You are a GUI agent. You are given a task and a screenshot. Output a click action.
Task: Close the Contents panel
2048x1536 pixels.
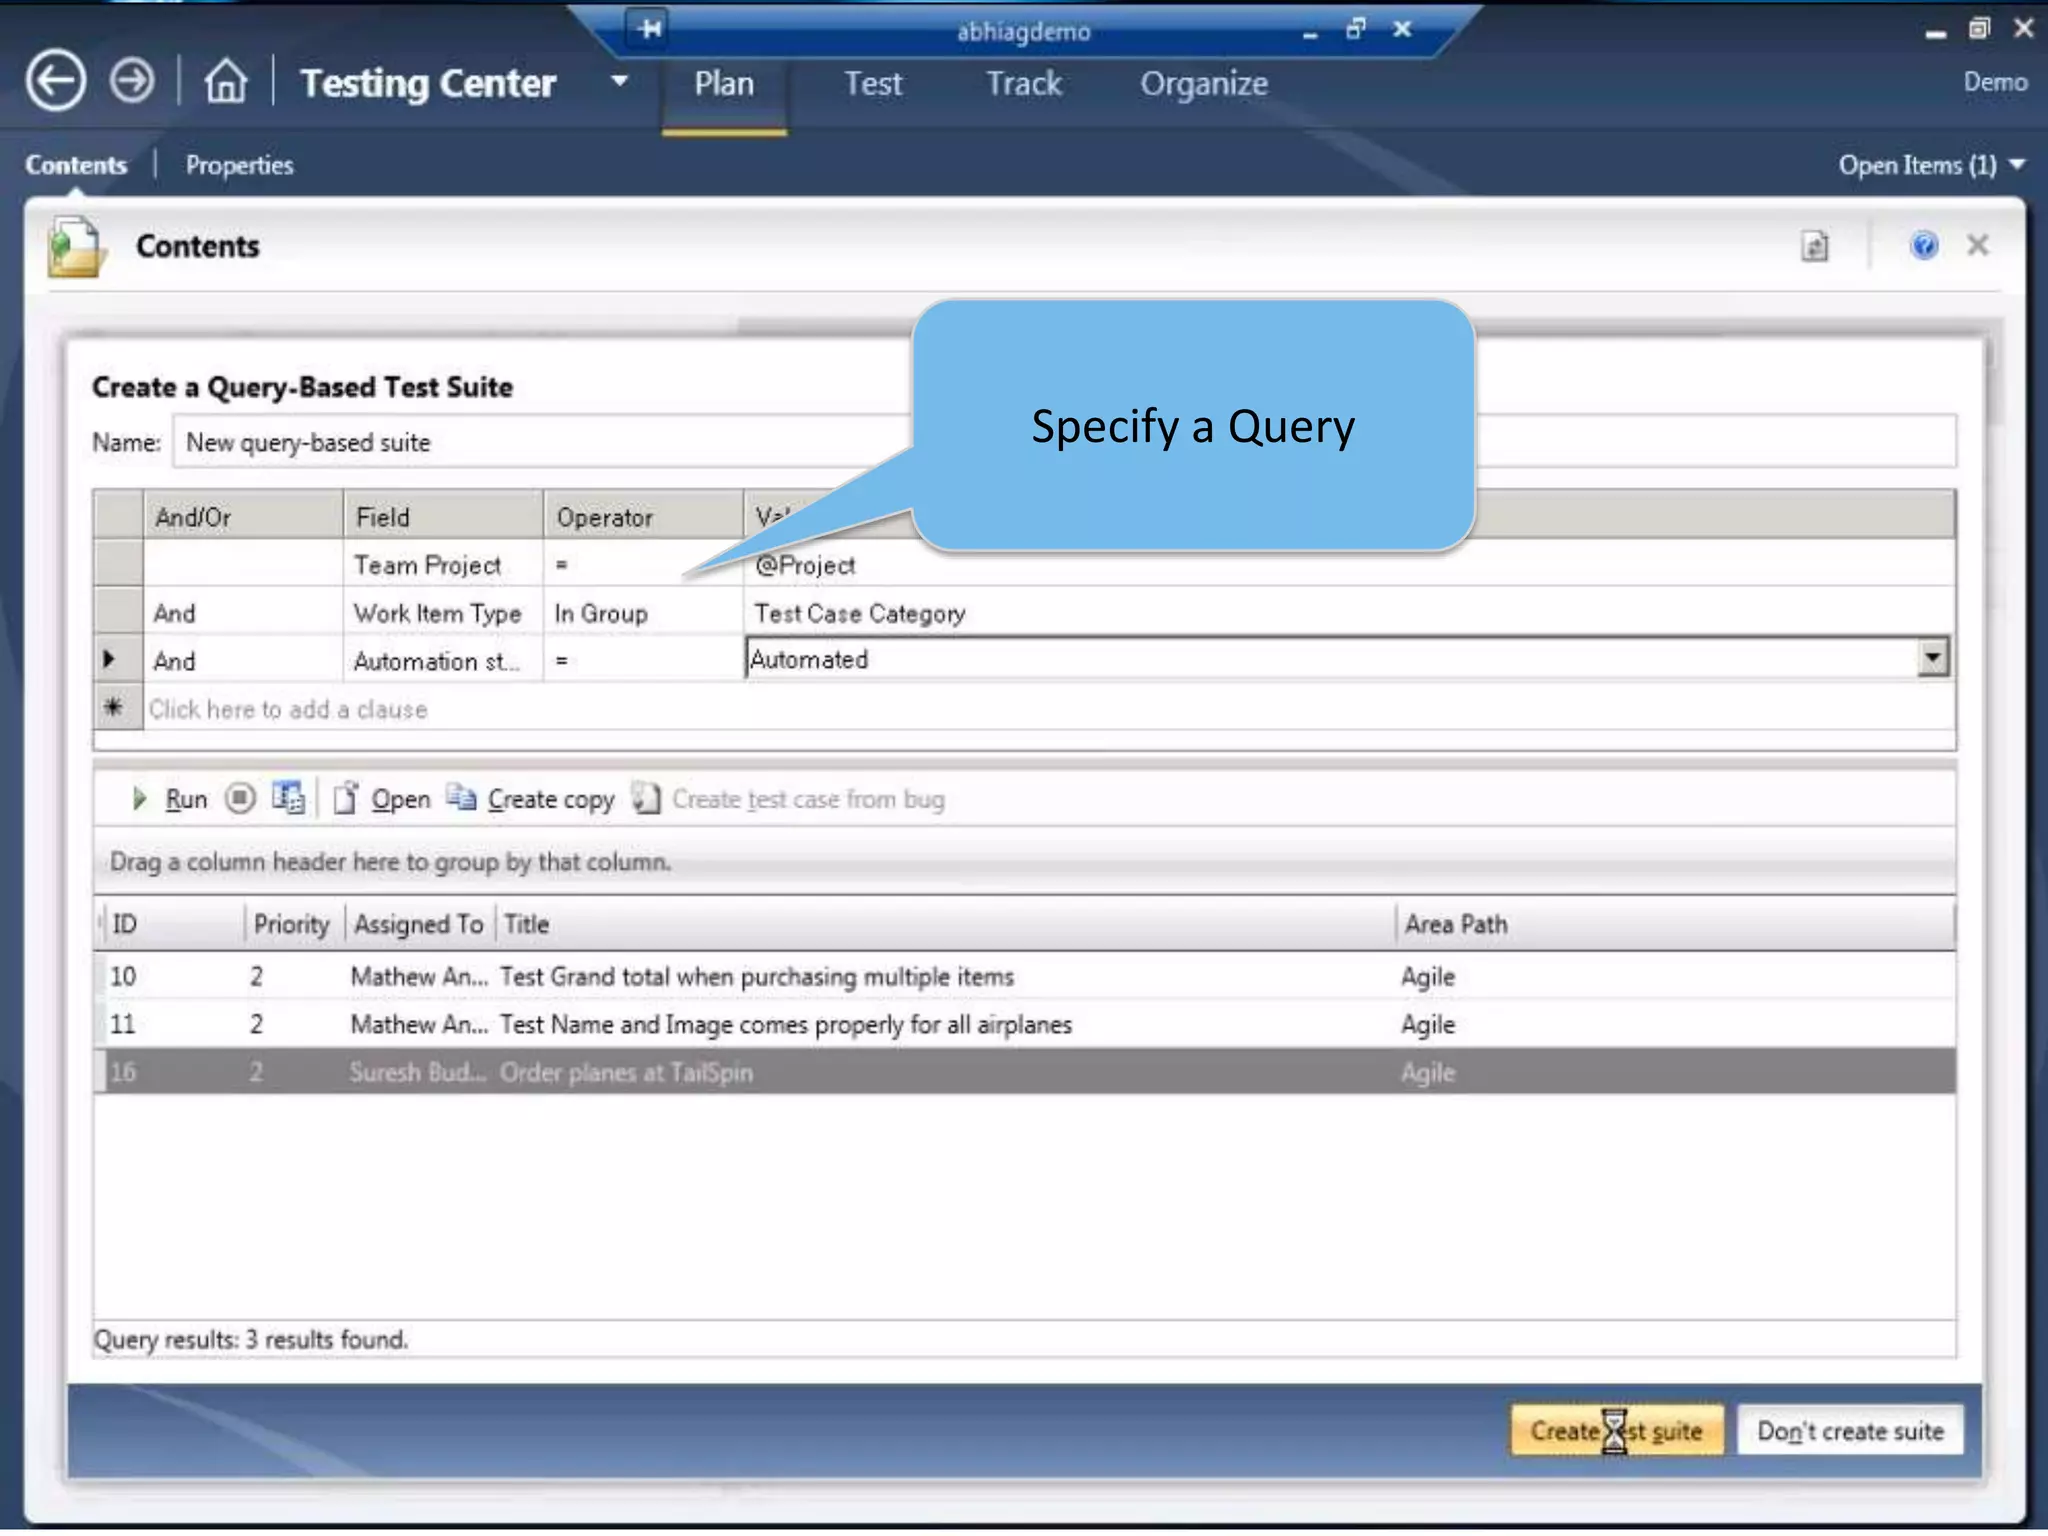point(1977,245)
